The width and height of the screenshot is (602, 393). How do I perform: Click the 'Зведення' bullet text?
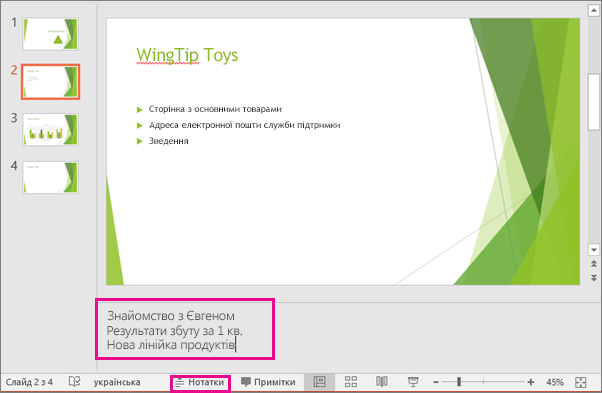click(169, 141)
